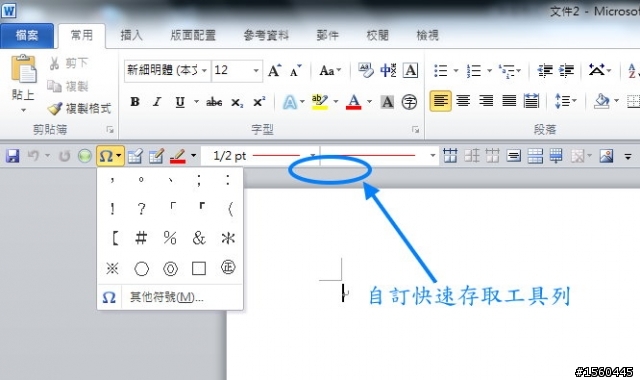Screen dimensions: 640x380
Task: Click Draw Table pencil icon
Action: pos(156,156)
